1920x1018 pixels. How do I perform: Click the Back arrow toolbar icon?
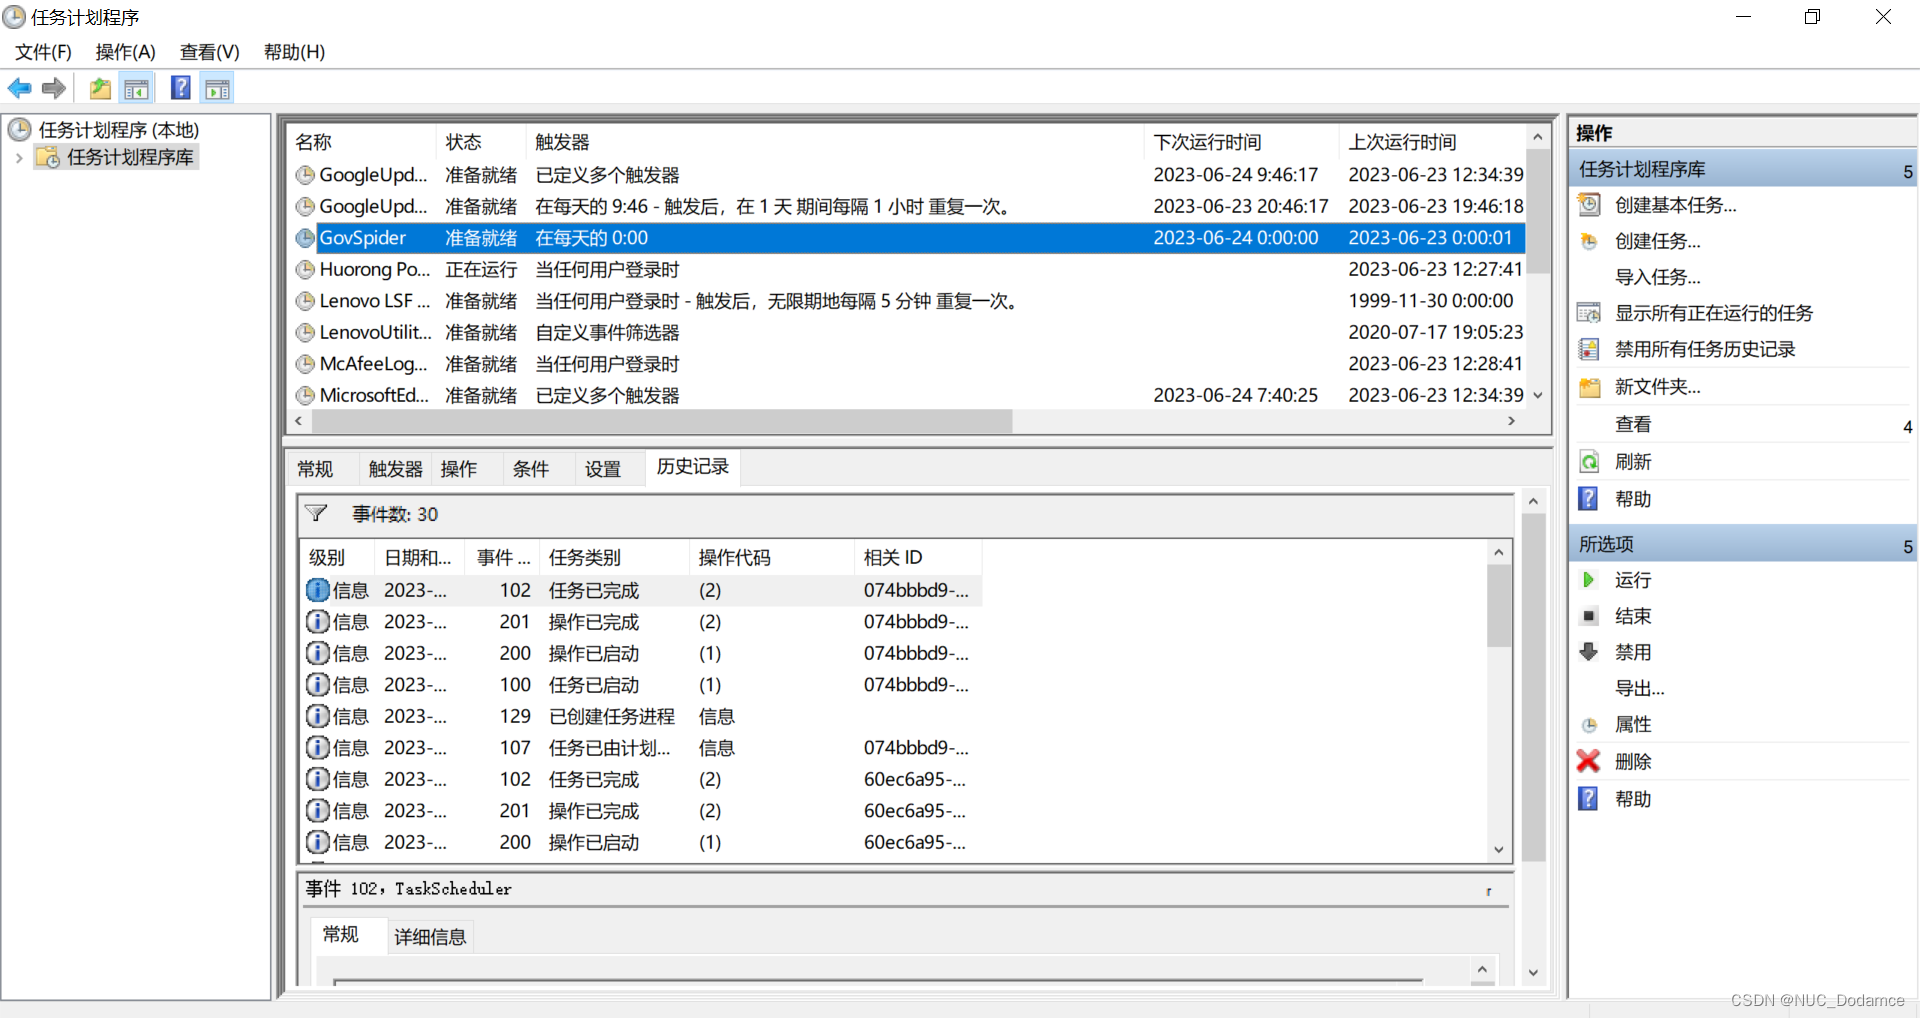click(x=20, y=88)
